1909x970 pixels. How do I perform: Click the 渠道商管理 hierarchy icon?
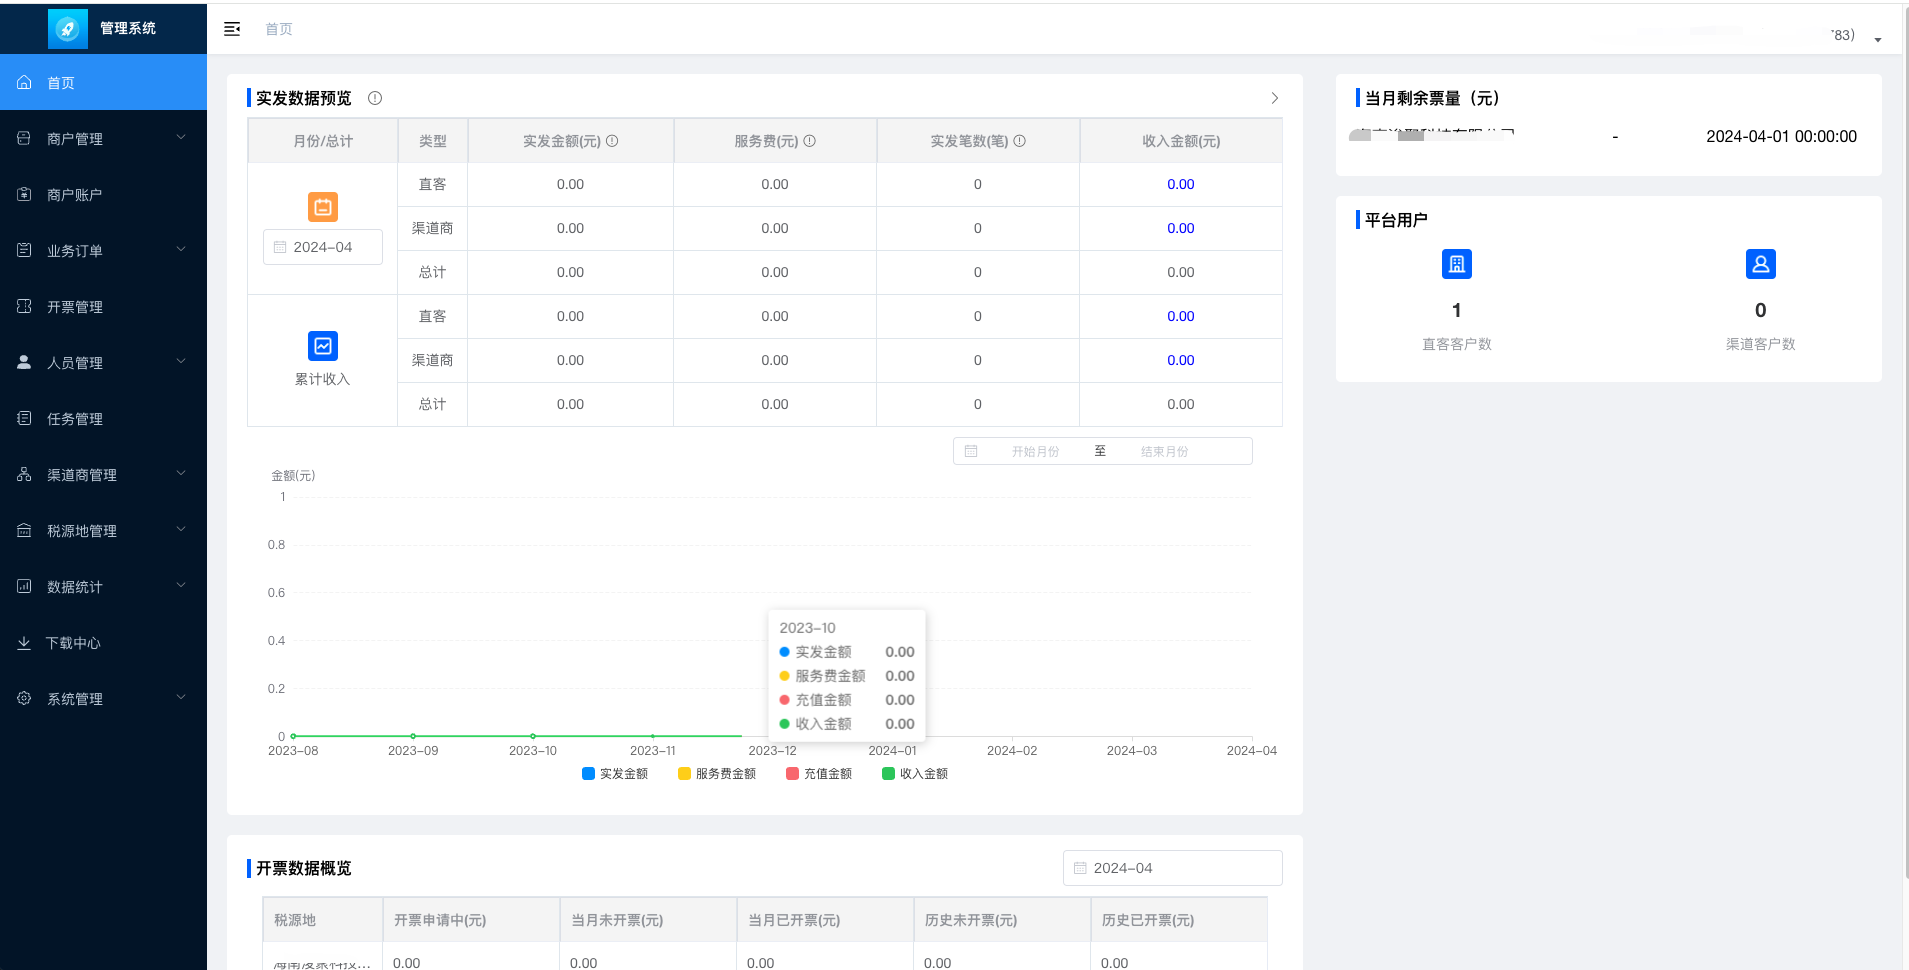click(x=24, y=474)
